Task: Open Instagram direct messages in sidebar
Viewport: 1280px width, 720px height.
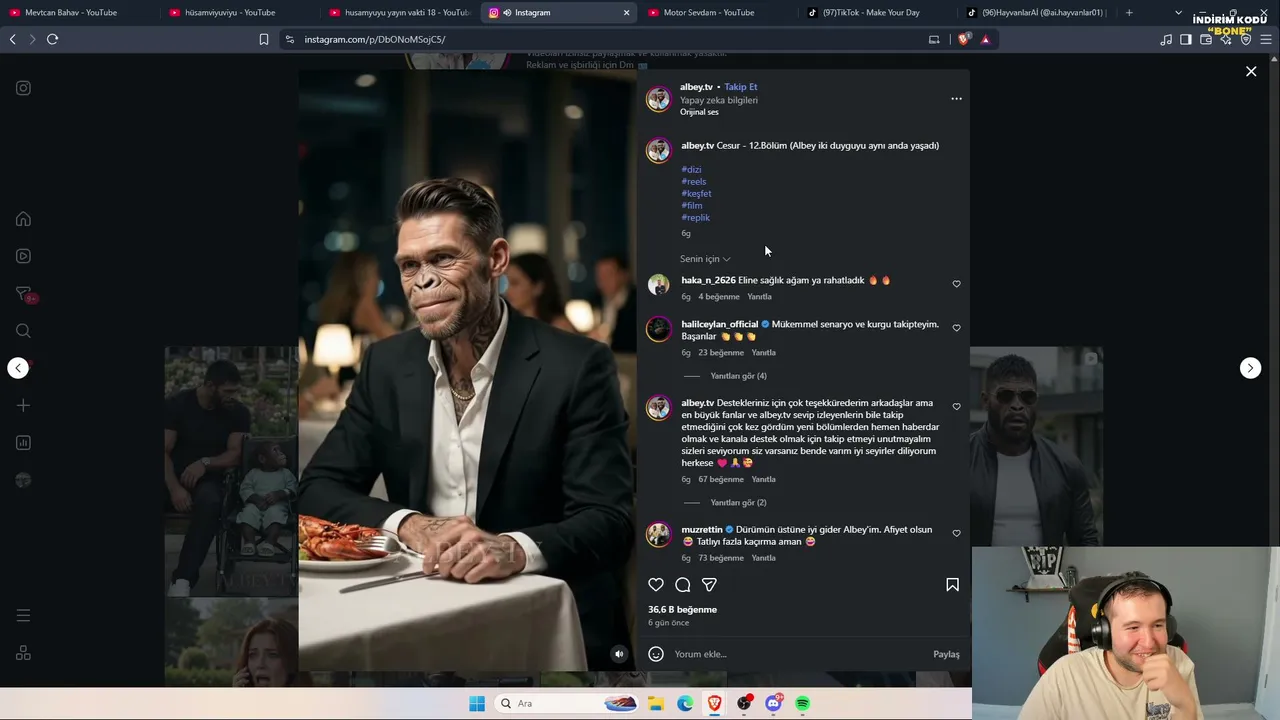Action: (24, 294)
